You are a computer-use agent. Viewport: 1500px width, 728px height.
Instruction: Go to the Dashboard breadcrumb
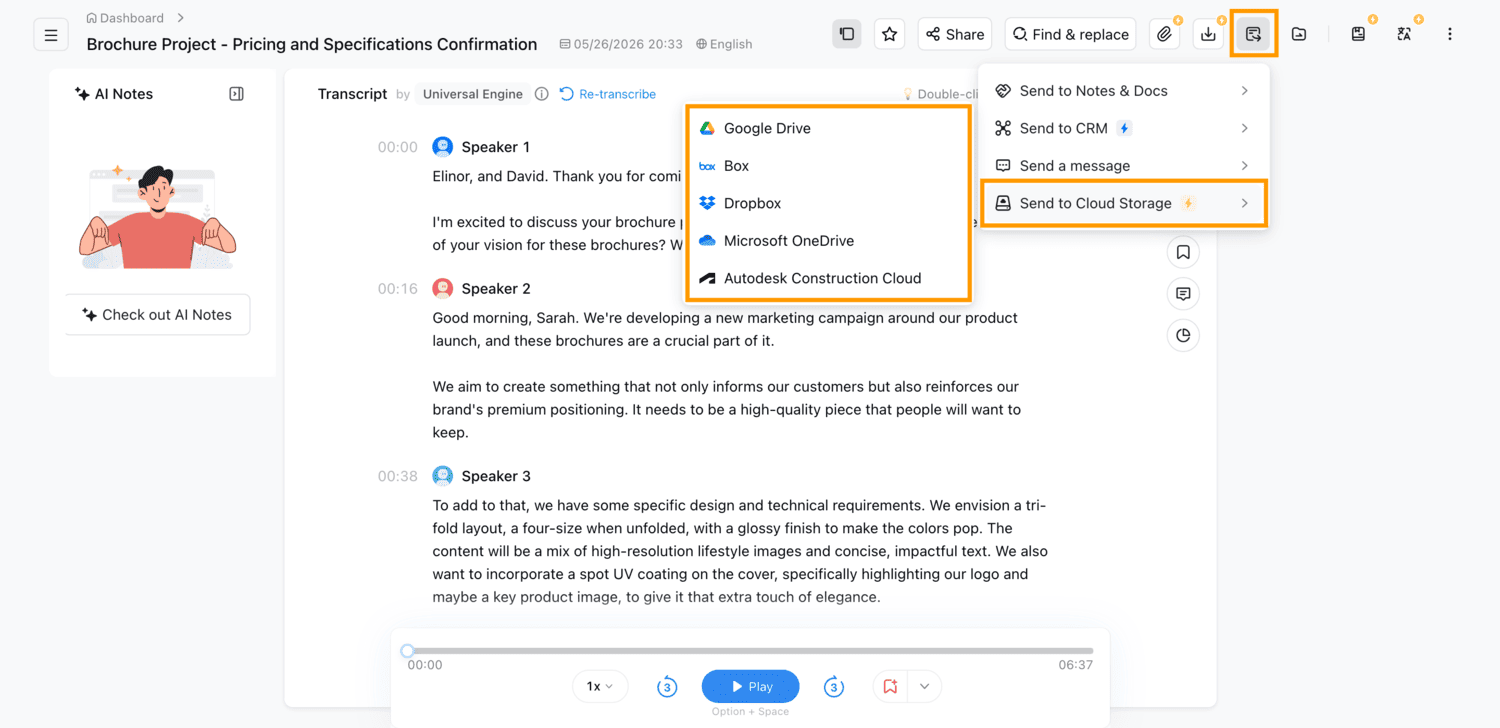[125, 18]
